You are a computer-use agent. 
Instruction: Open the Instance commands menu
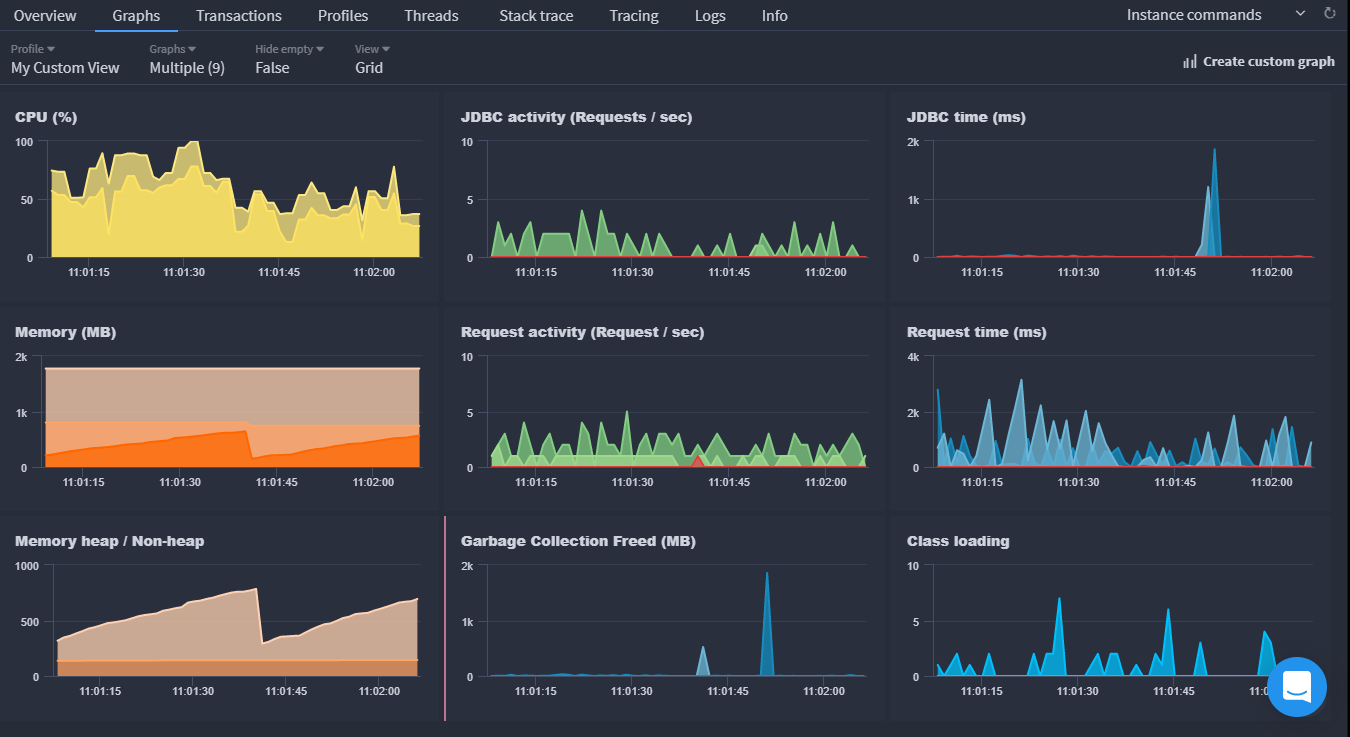(x=1194, y=15)
